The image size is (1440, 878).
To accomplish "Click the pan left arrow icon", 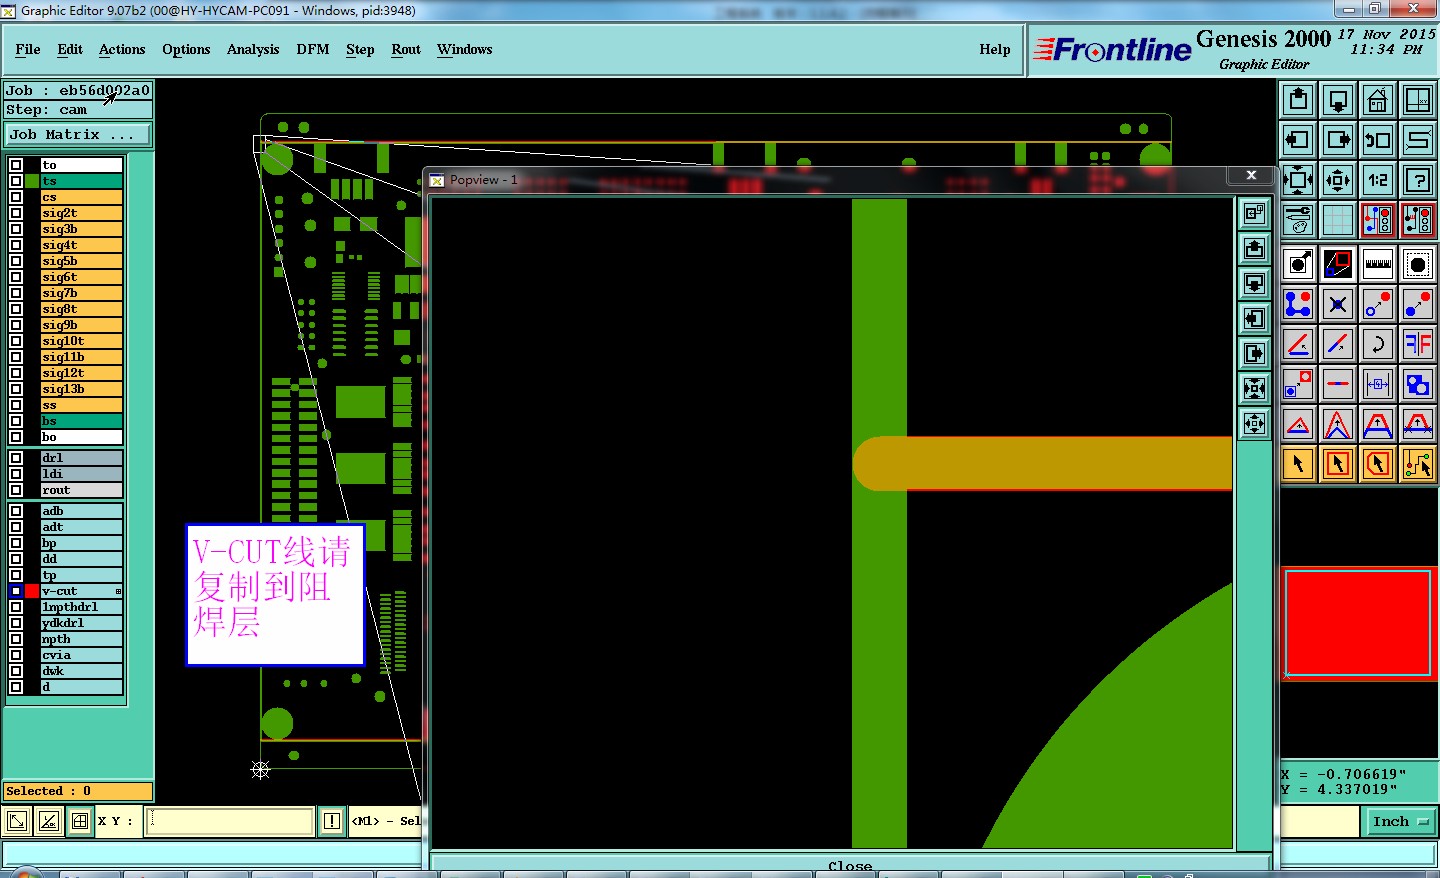I will coord(1298,140).
